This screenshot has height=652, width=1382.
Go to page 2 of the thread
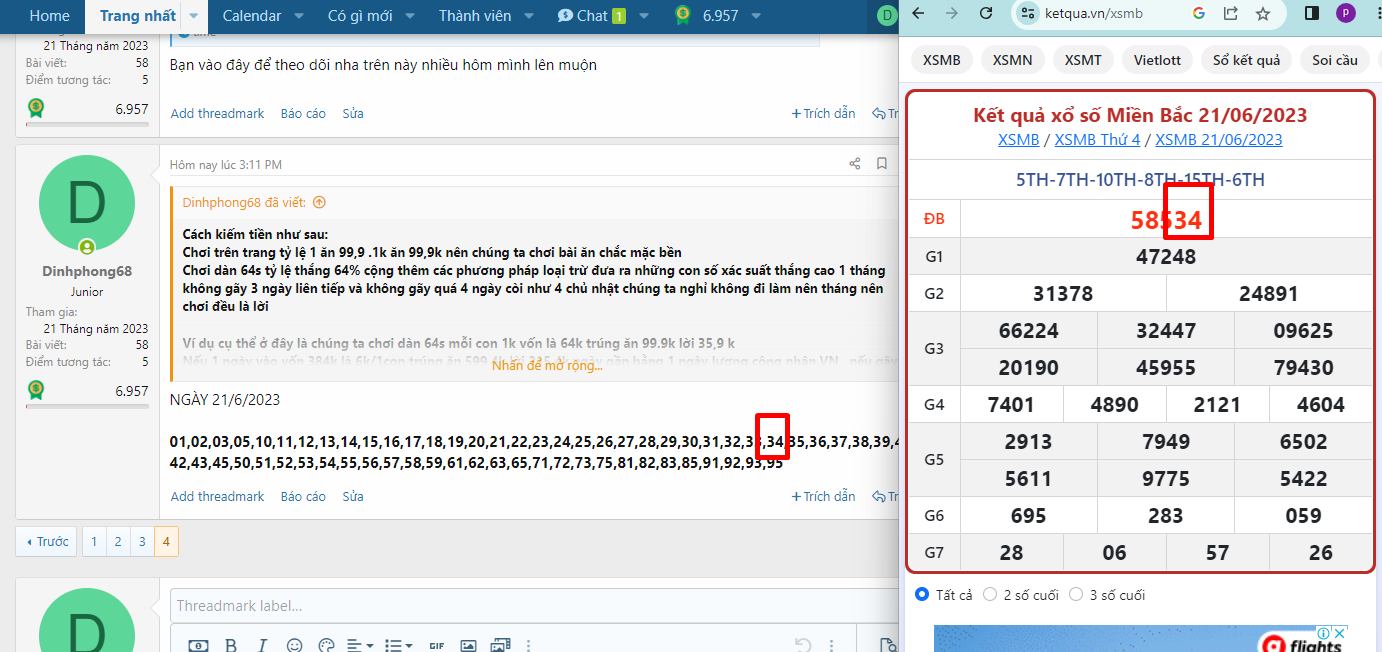click(x=118, y=541)
